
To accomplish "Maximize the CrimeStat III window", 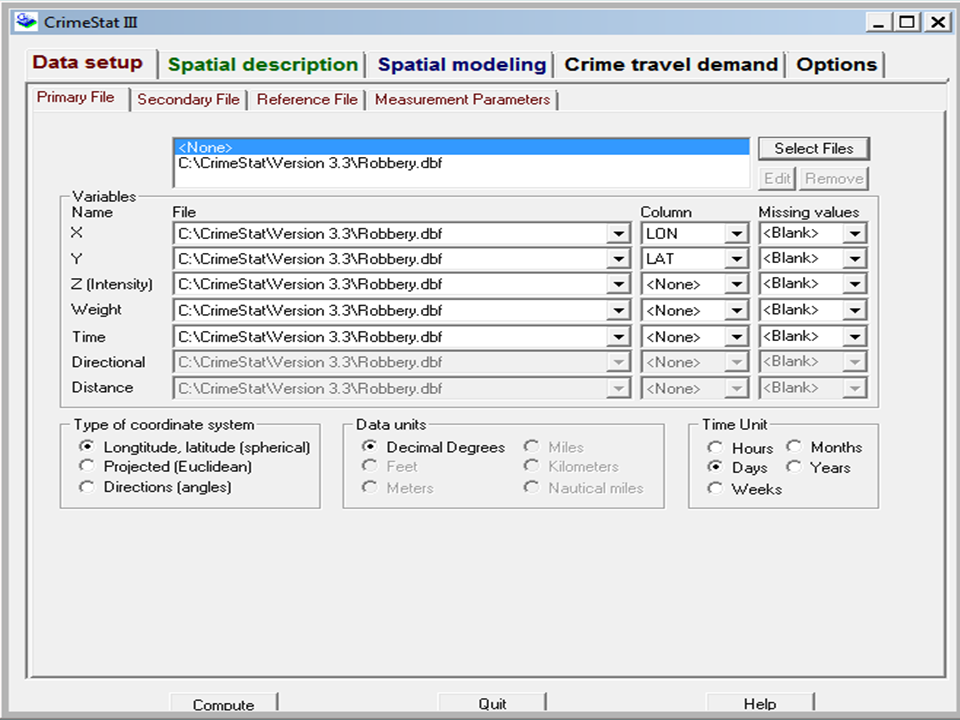I will click(x=907, y=23).
